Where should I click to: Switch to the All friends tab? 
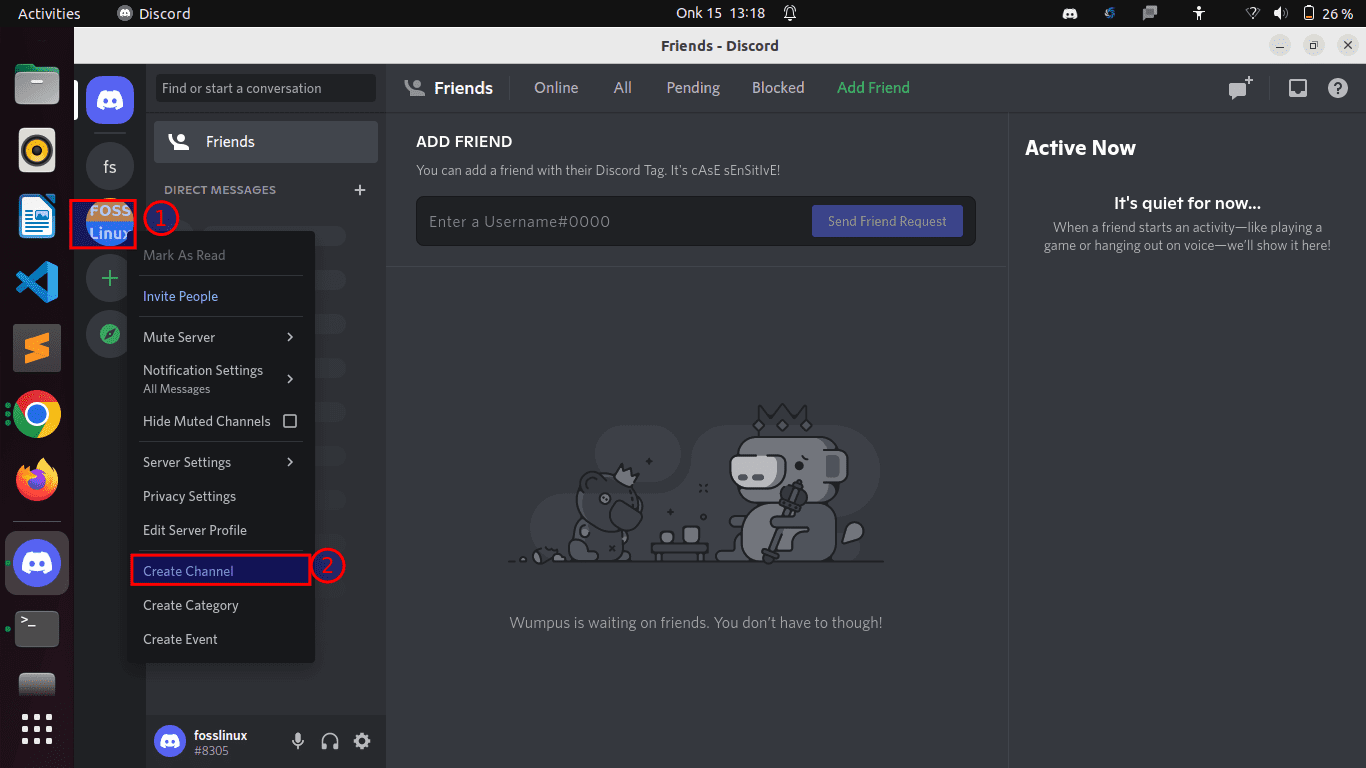click(622, 88)
